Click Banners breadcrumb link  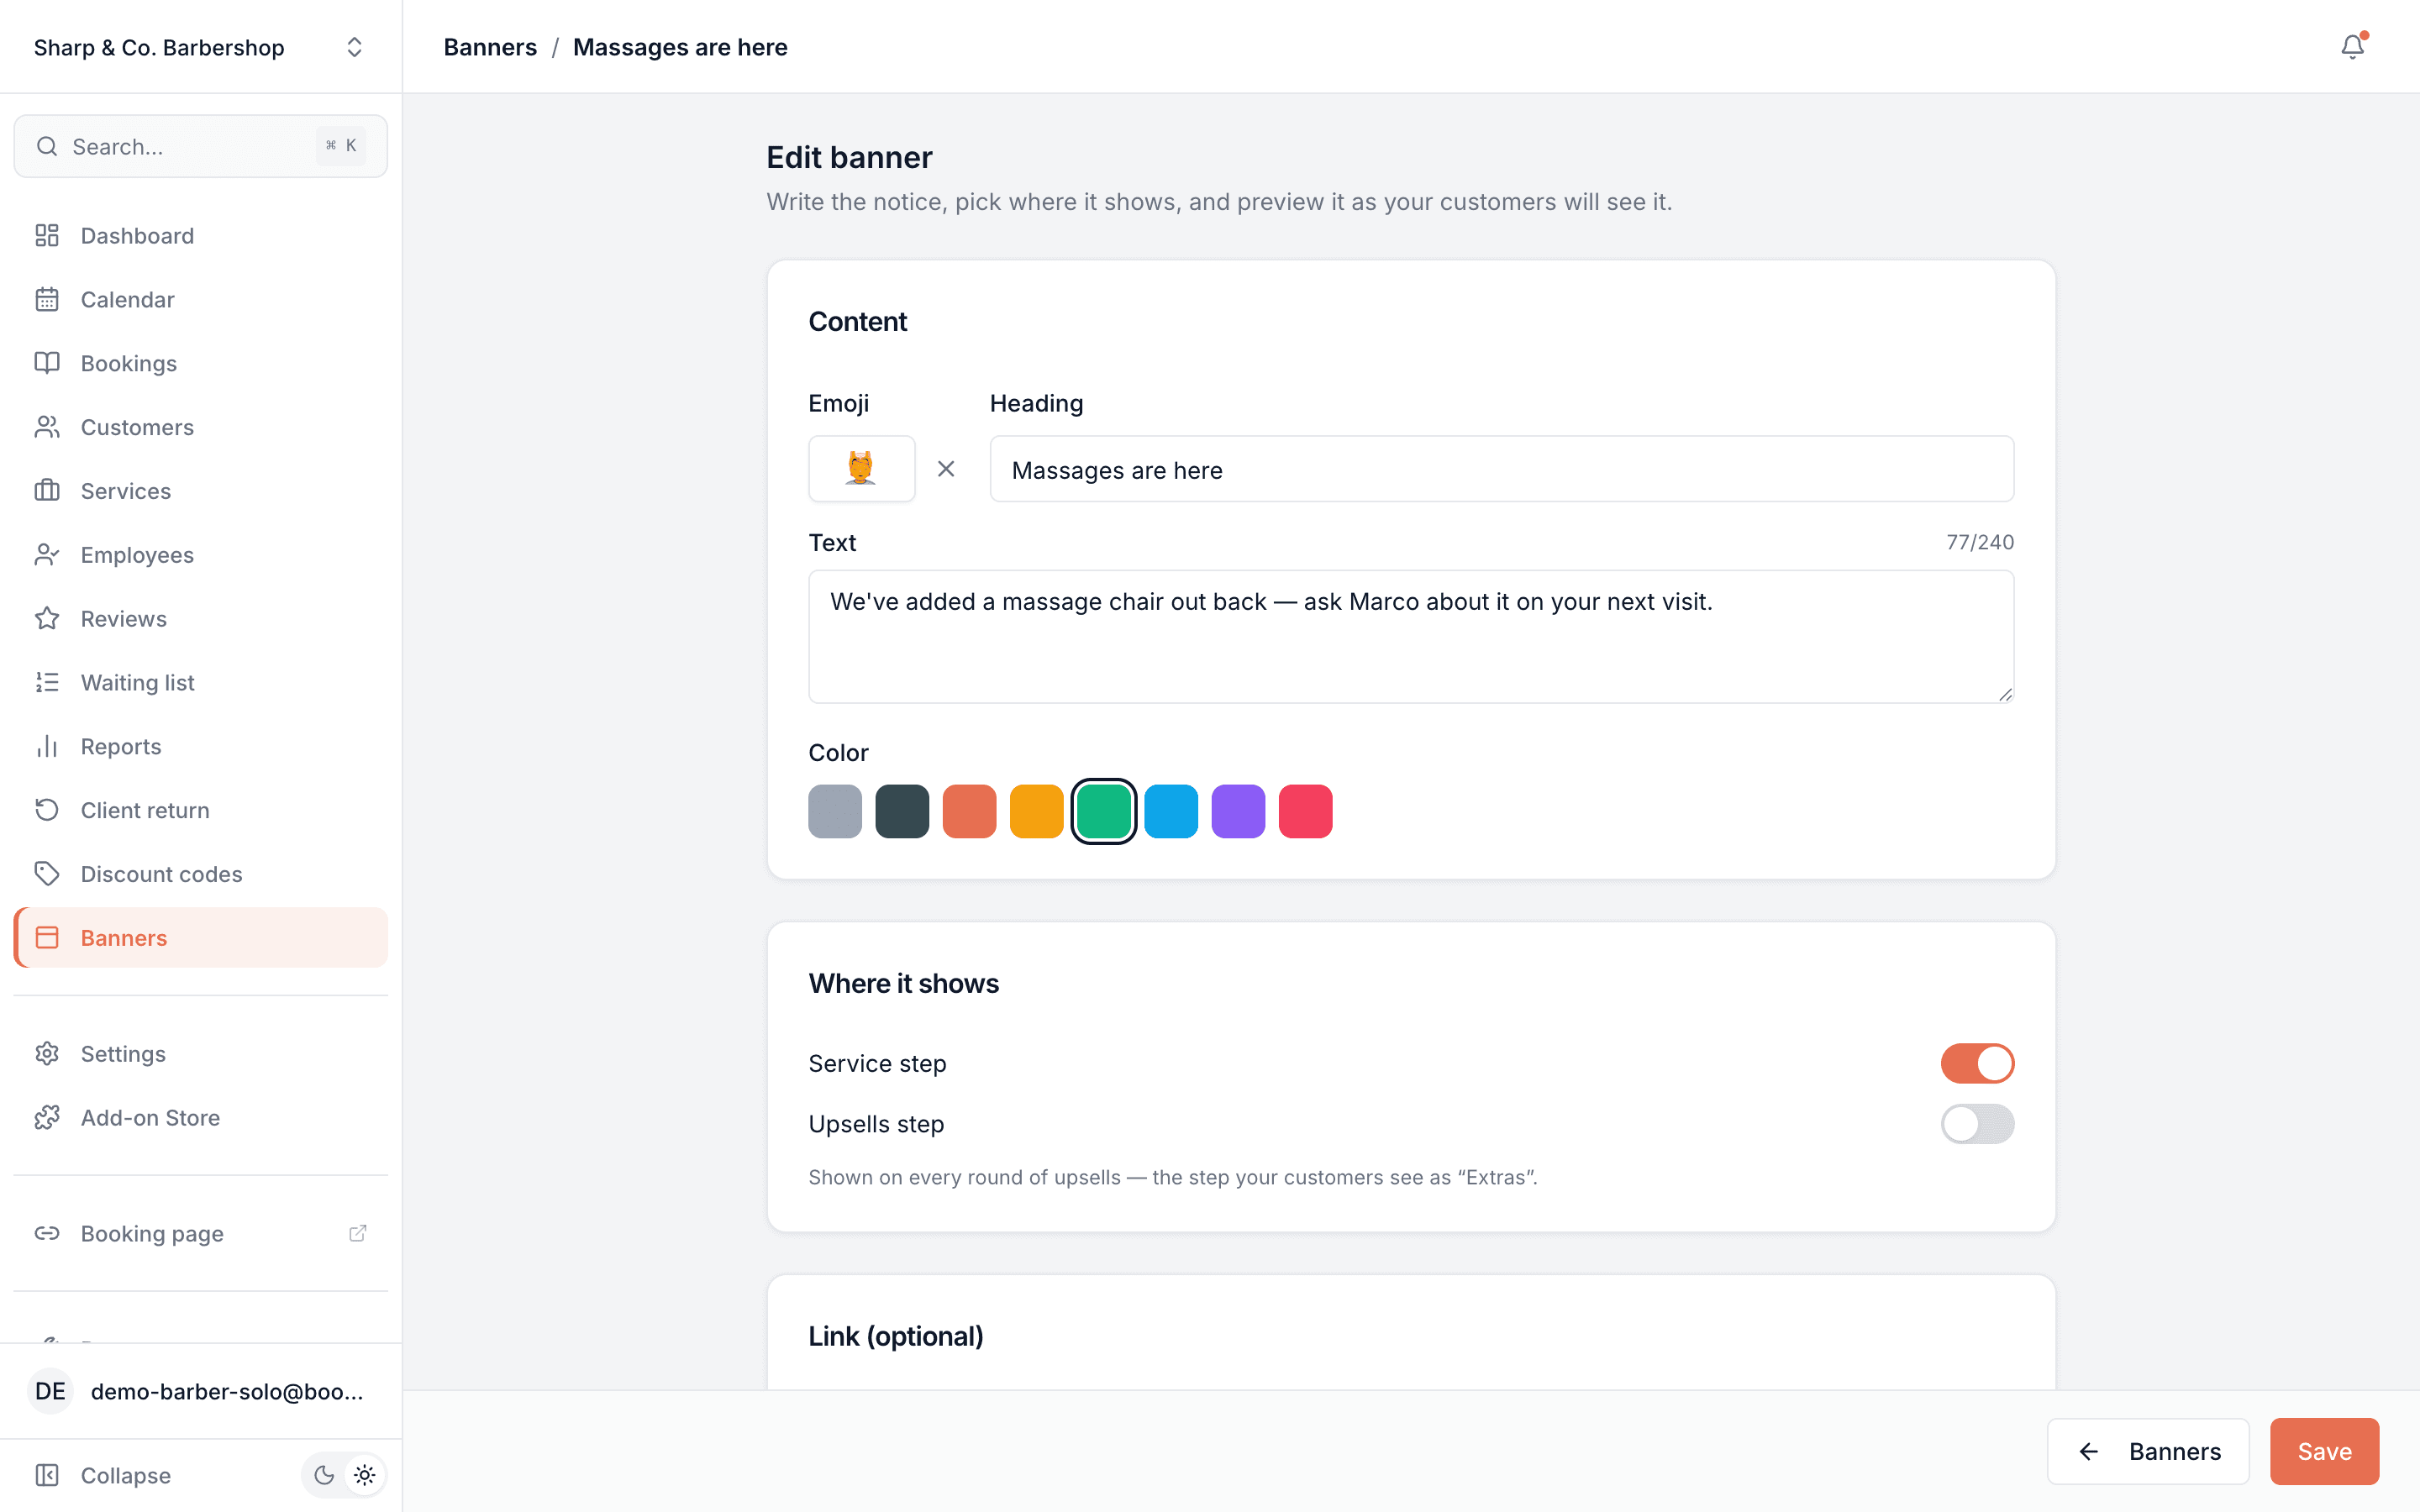(x=490, y=47)
